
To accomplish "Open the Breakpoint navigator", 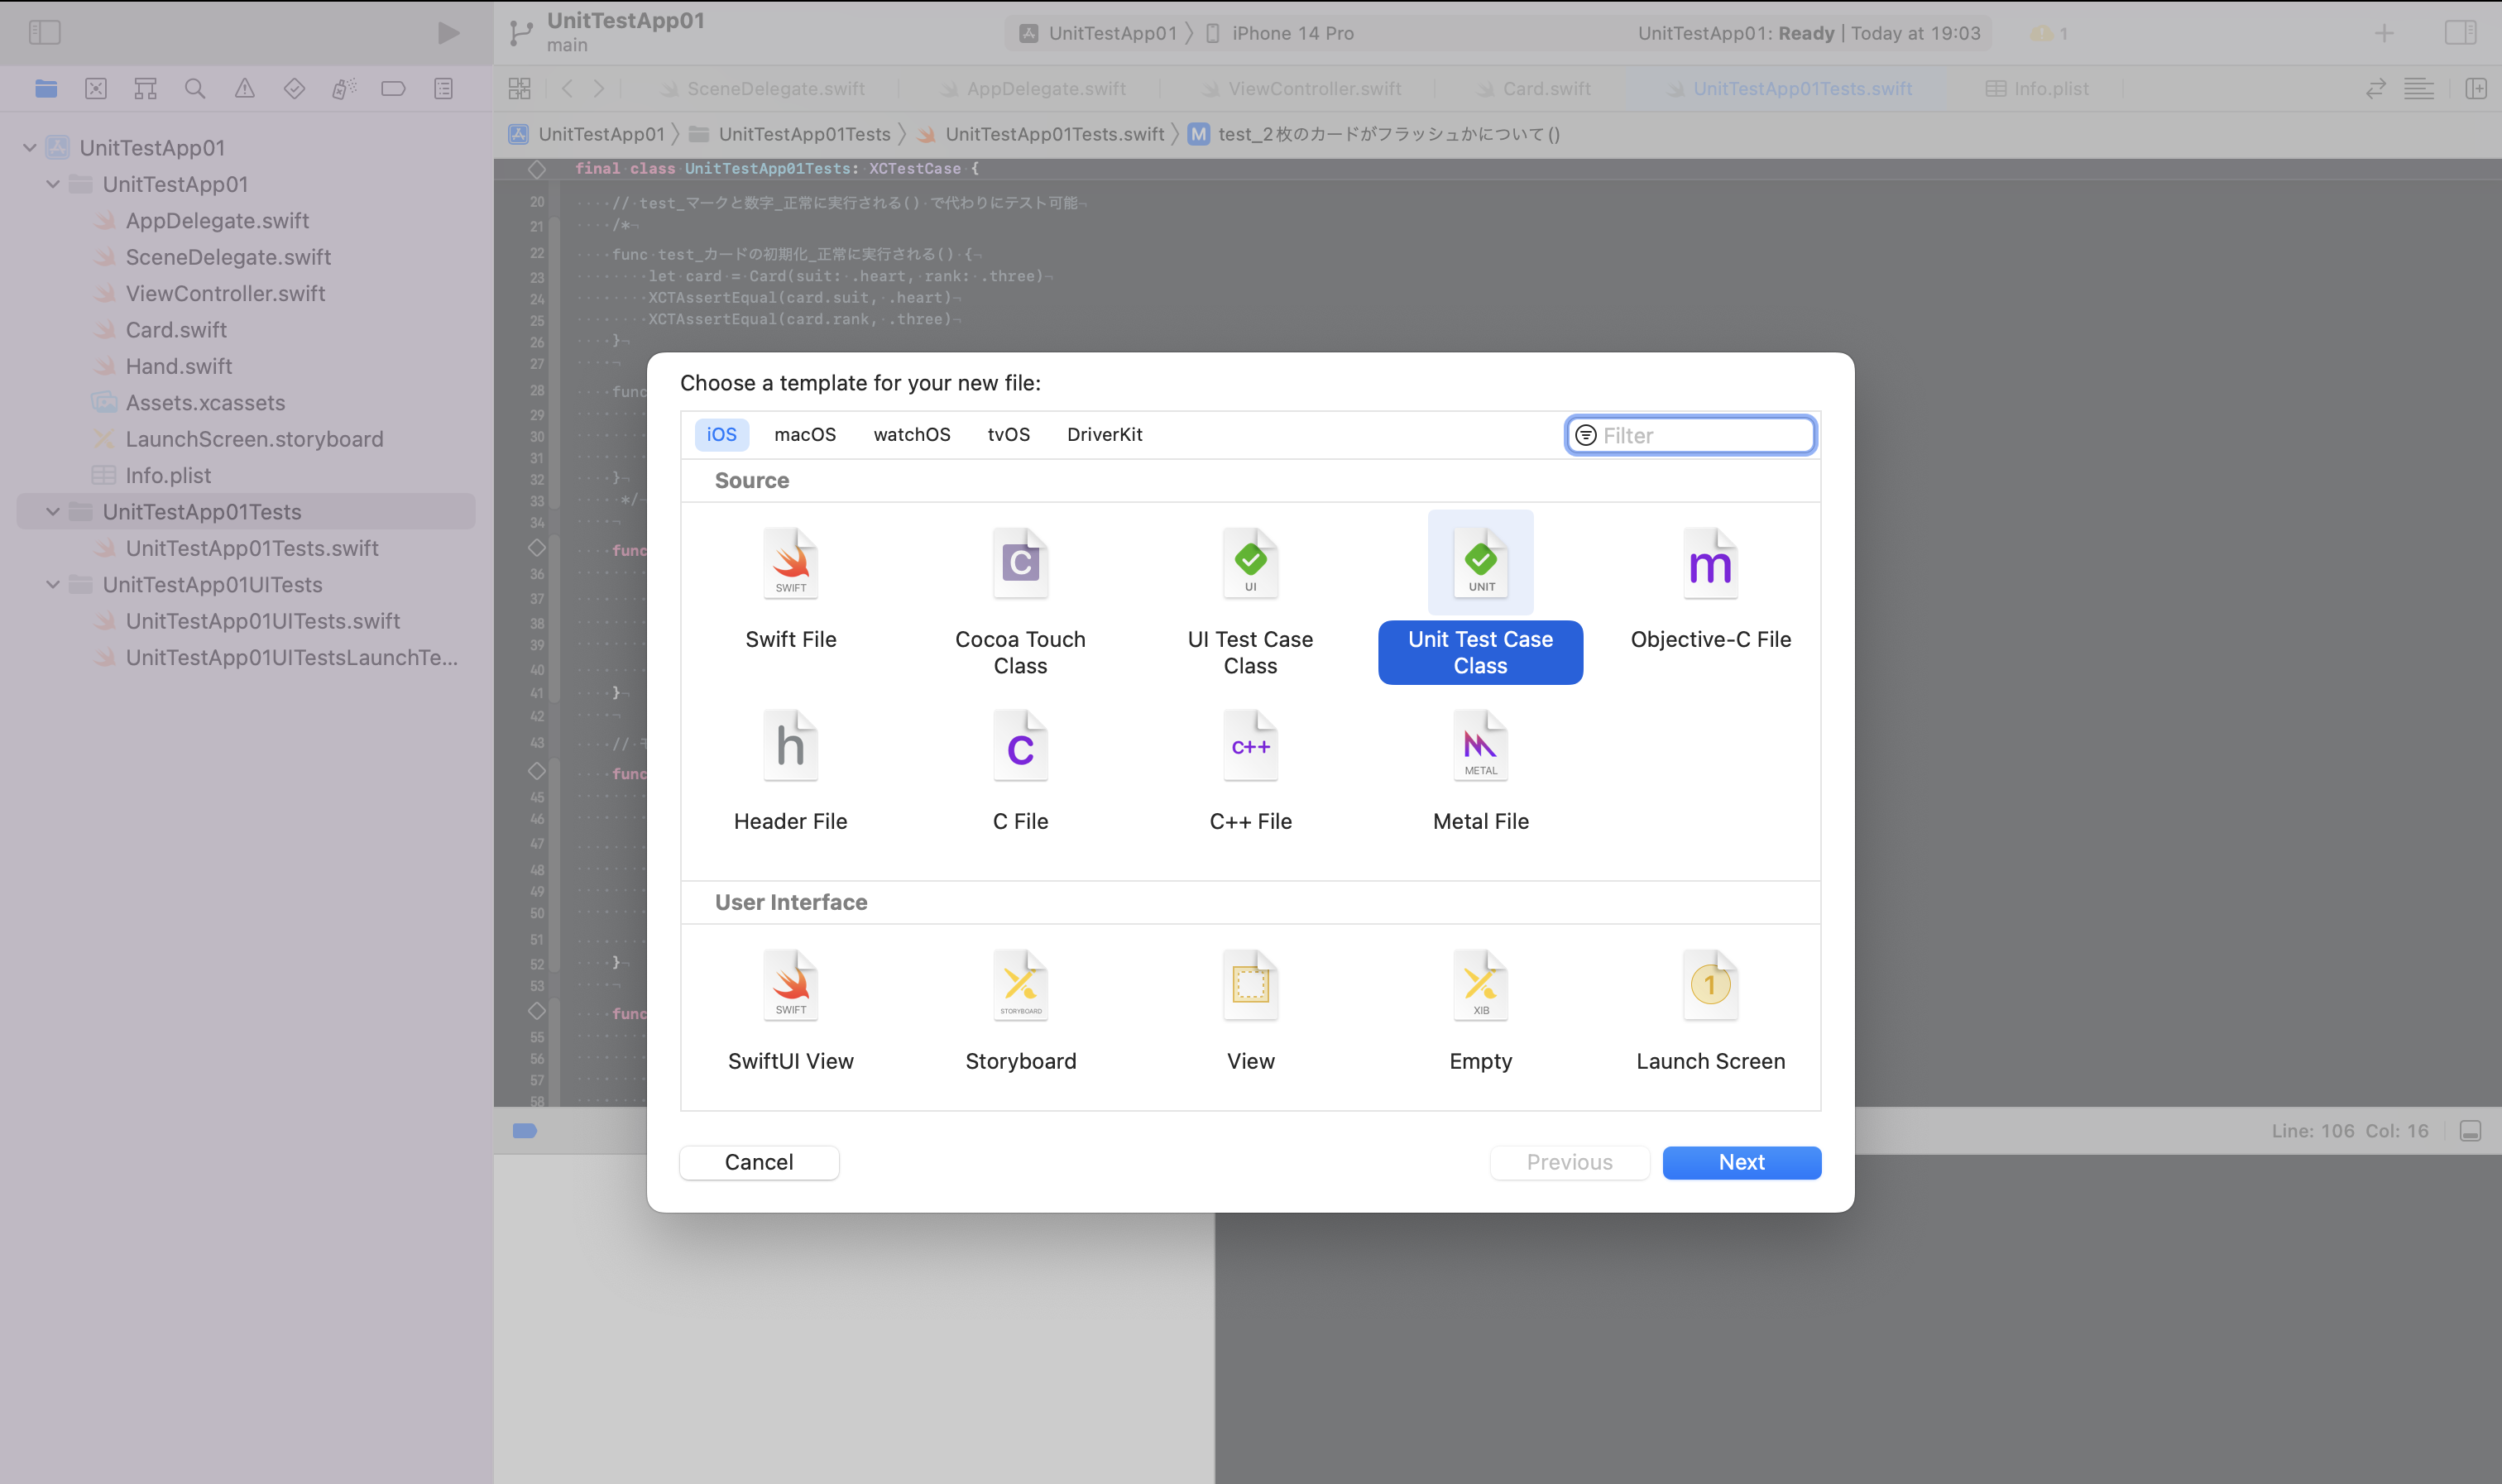I will [393, 89].
